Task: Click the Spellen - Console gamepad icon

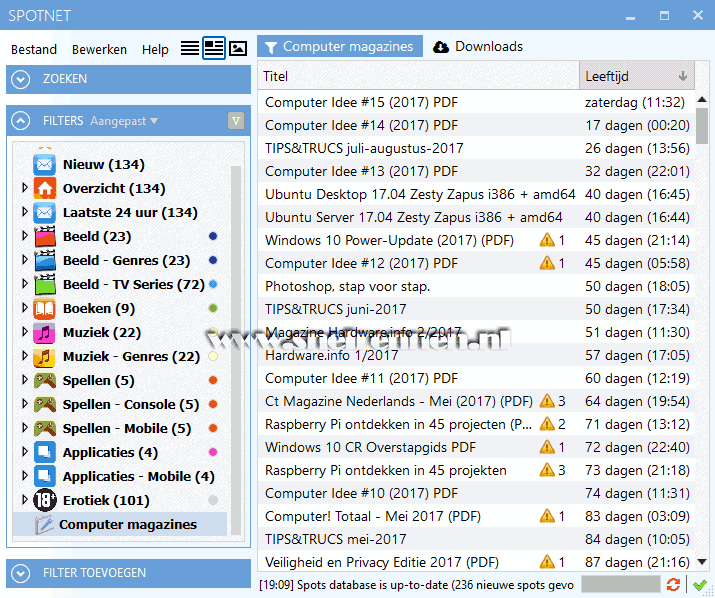Action: (45, 405)
